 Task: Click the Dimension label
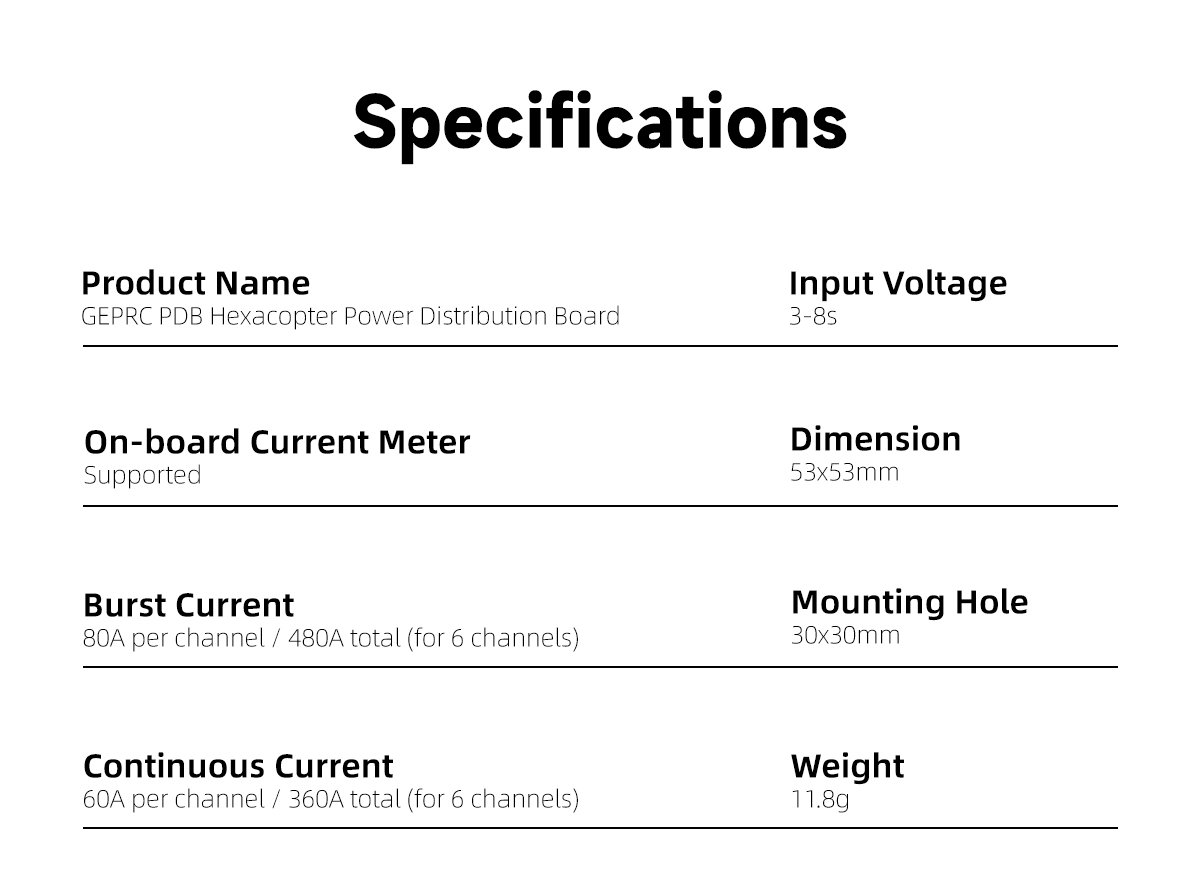point(875,439)
